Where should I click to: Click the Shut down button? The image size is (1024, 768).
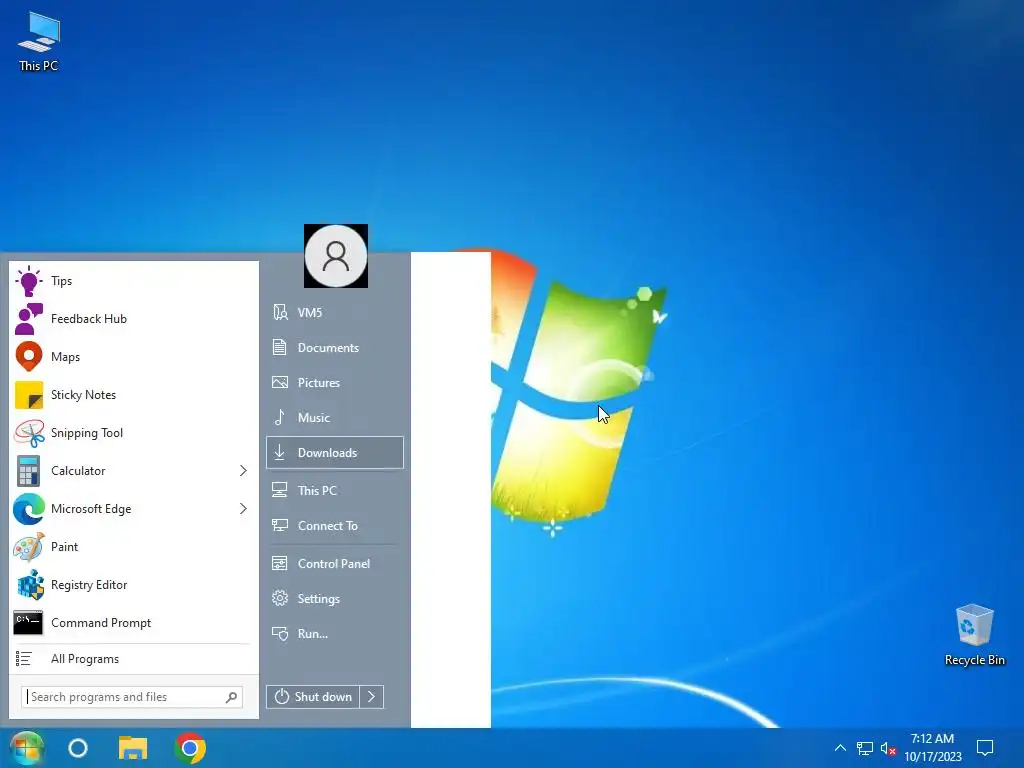313,697
